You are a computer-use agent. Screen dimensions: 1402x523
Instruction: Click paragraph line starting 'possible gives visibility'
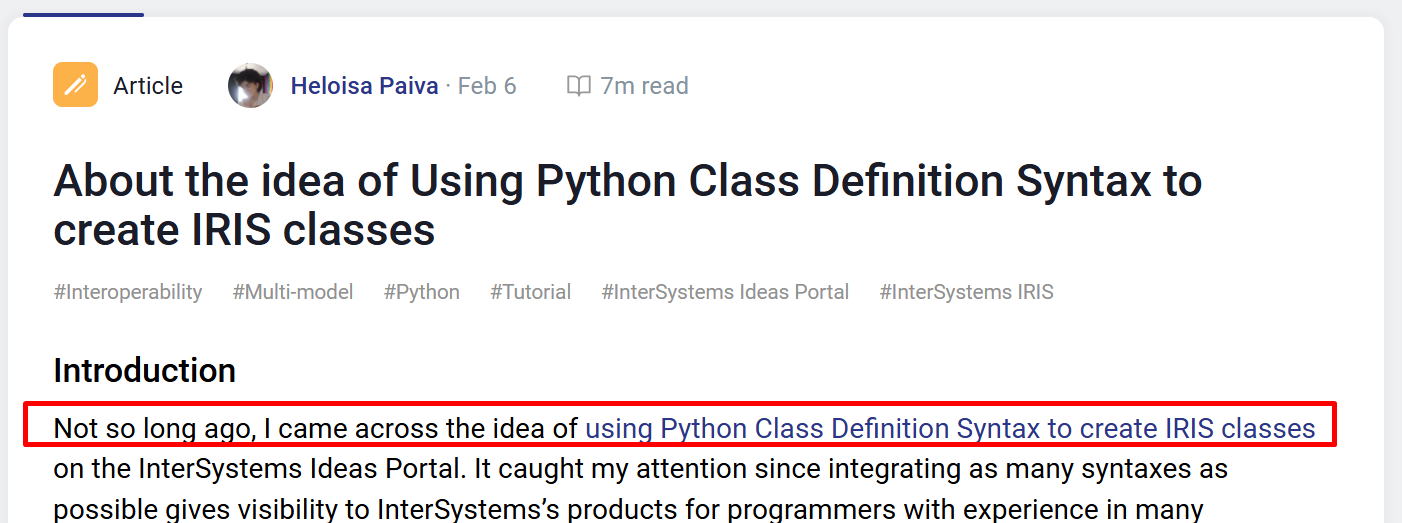628,508
